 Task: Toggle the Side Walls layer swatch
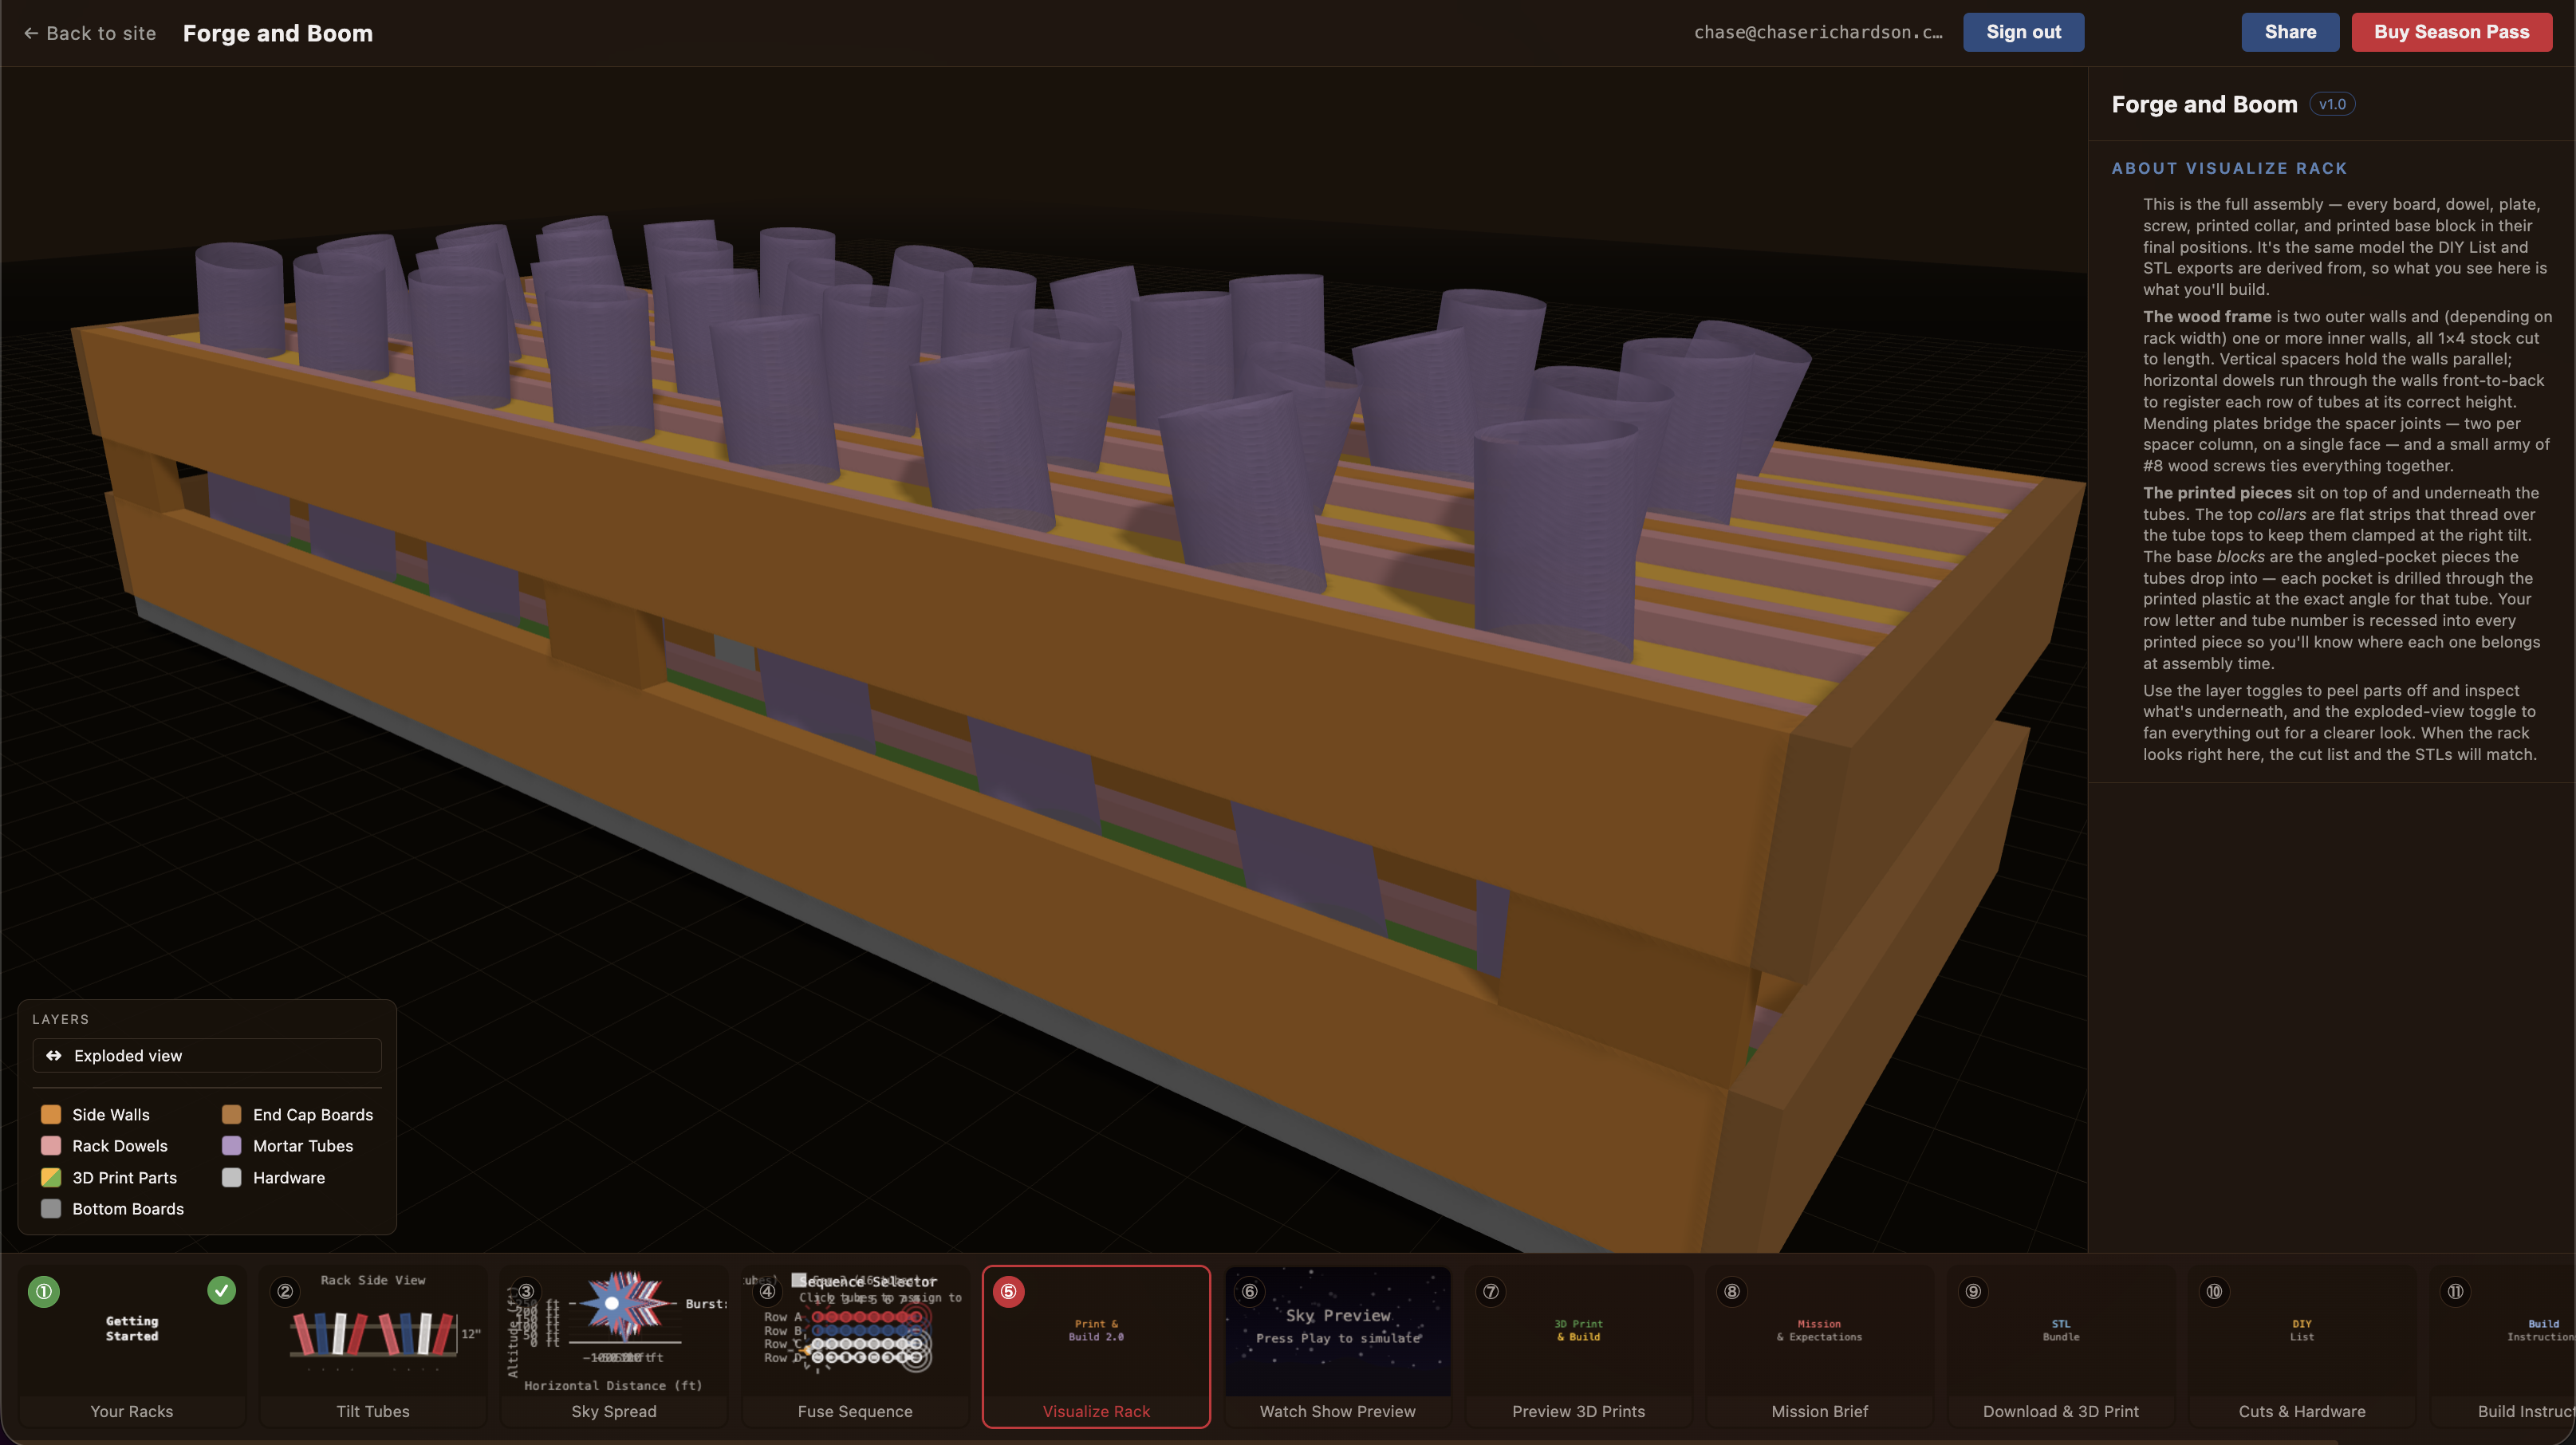click(51, 1114)
